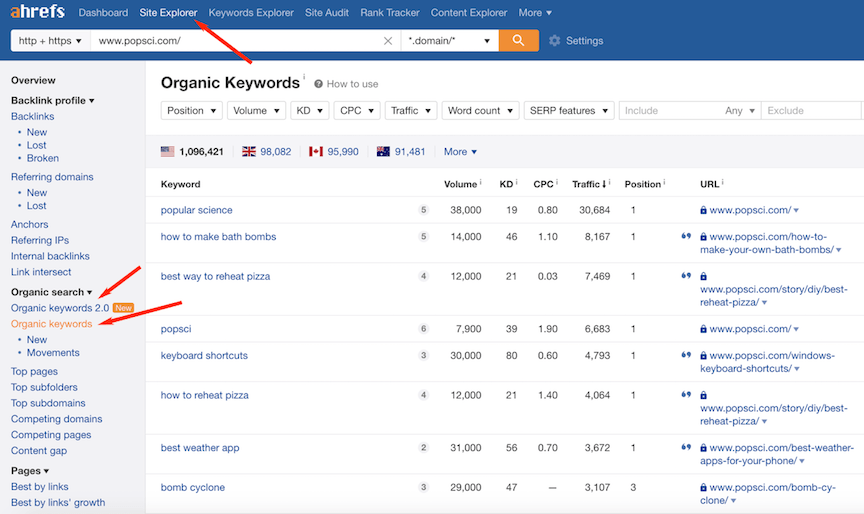
Task: Open the More countries dropdown
Action: (460, 152)
